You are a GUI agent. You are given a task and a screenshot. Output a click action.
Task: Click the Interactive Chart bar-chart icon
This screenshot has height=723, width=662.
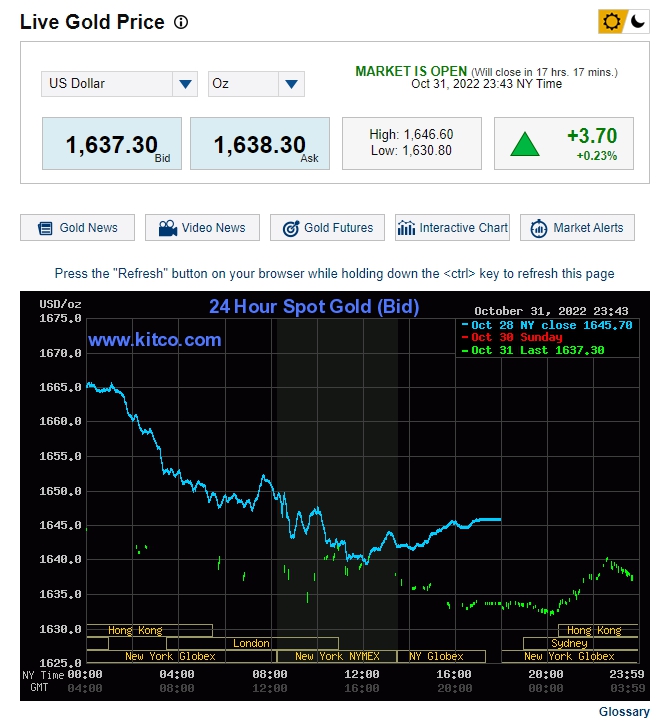(x=406, y=227)
